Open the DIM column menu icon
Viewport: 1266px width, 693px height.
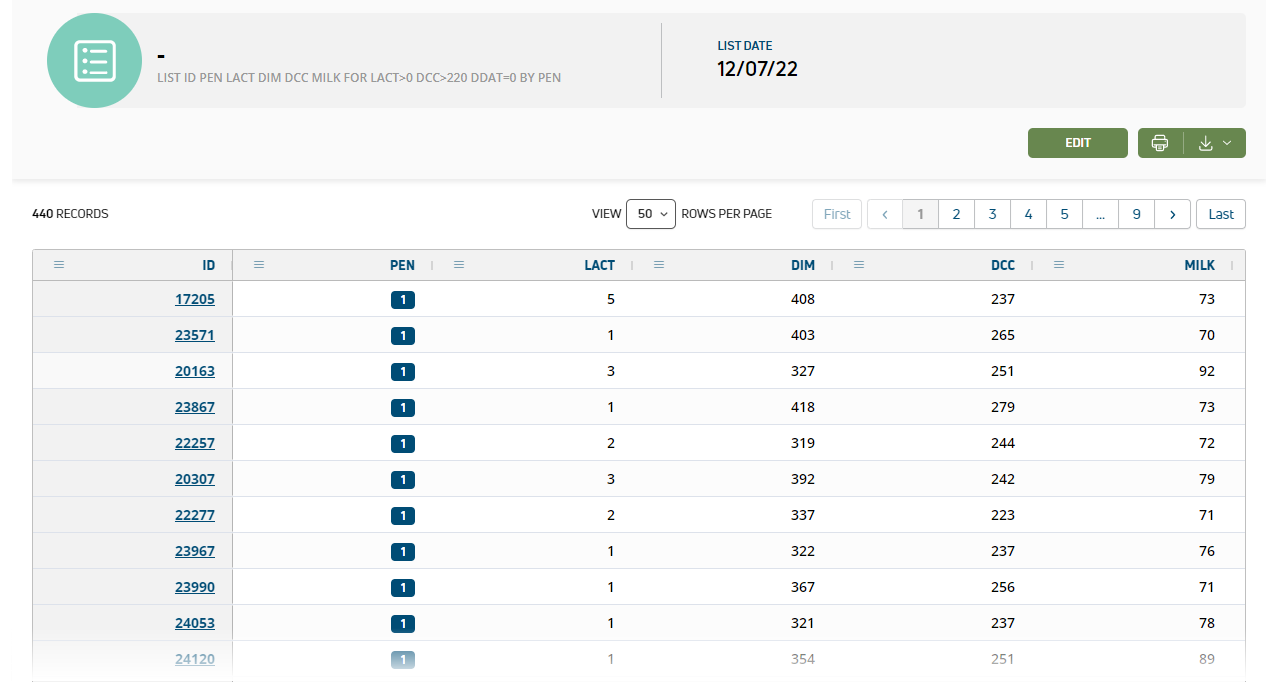659,265
